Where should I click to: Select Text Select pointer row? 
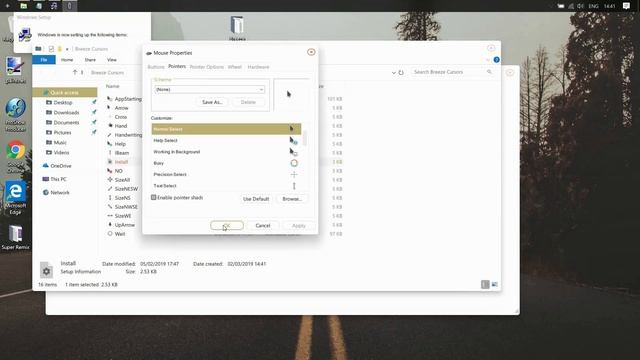point(226,186)
